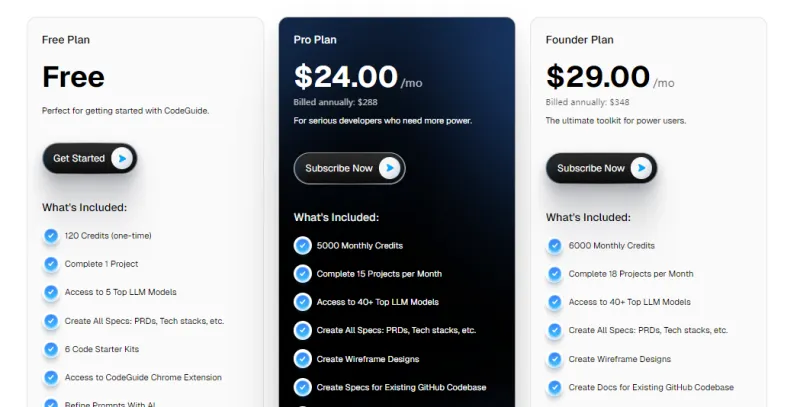
Task: Click checkmark beside Pro Create Wireframe Designs
Action: [x=302, y=358]
